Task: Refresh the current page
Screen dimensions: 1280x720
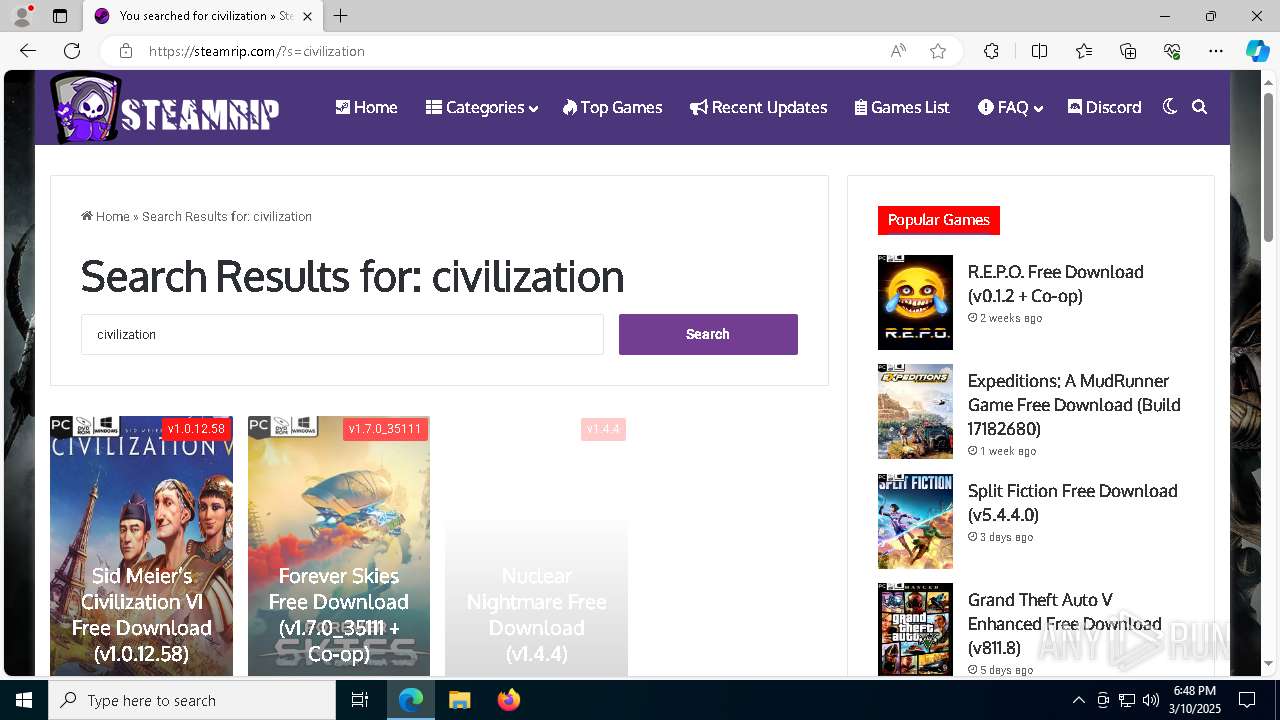Action: [x=72, y=51]
